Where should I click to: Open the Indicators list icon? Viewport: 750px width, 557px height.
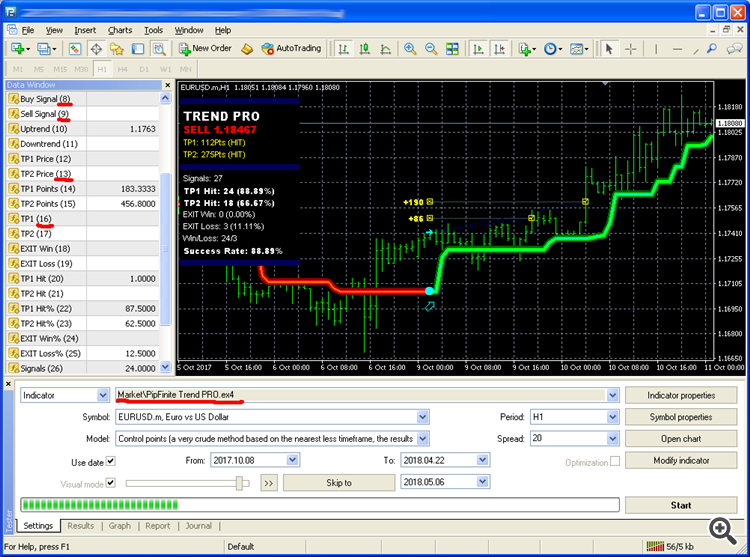(527, 49)
